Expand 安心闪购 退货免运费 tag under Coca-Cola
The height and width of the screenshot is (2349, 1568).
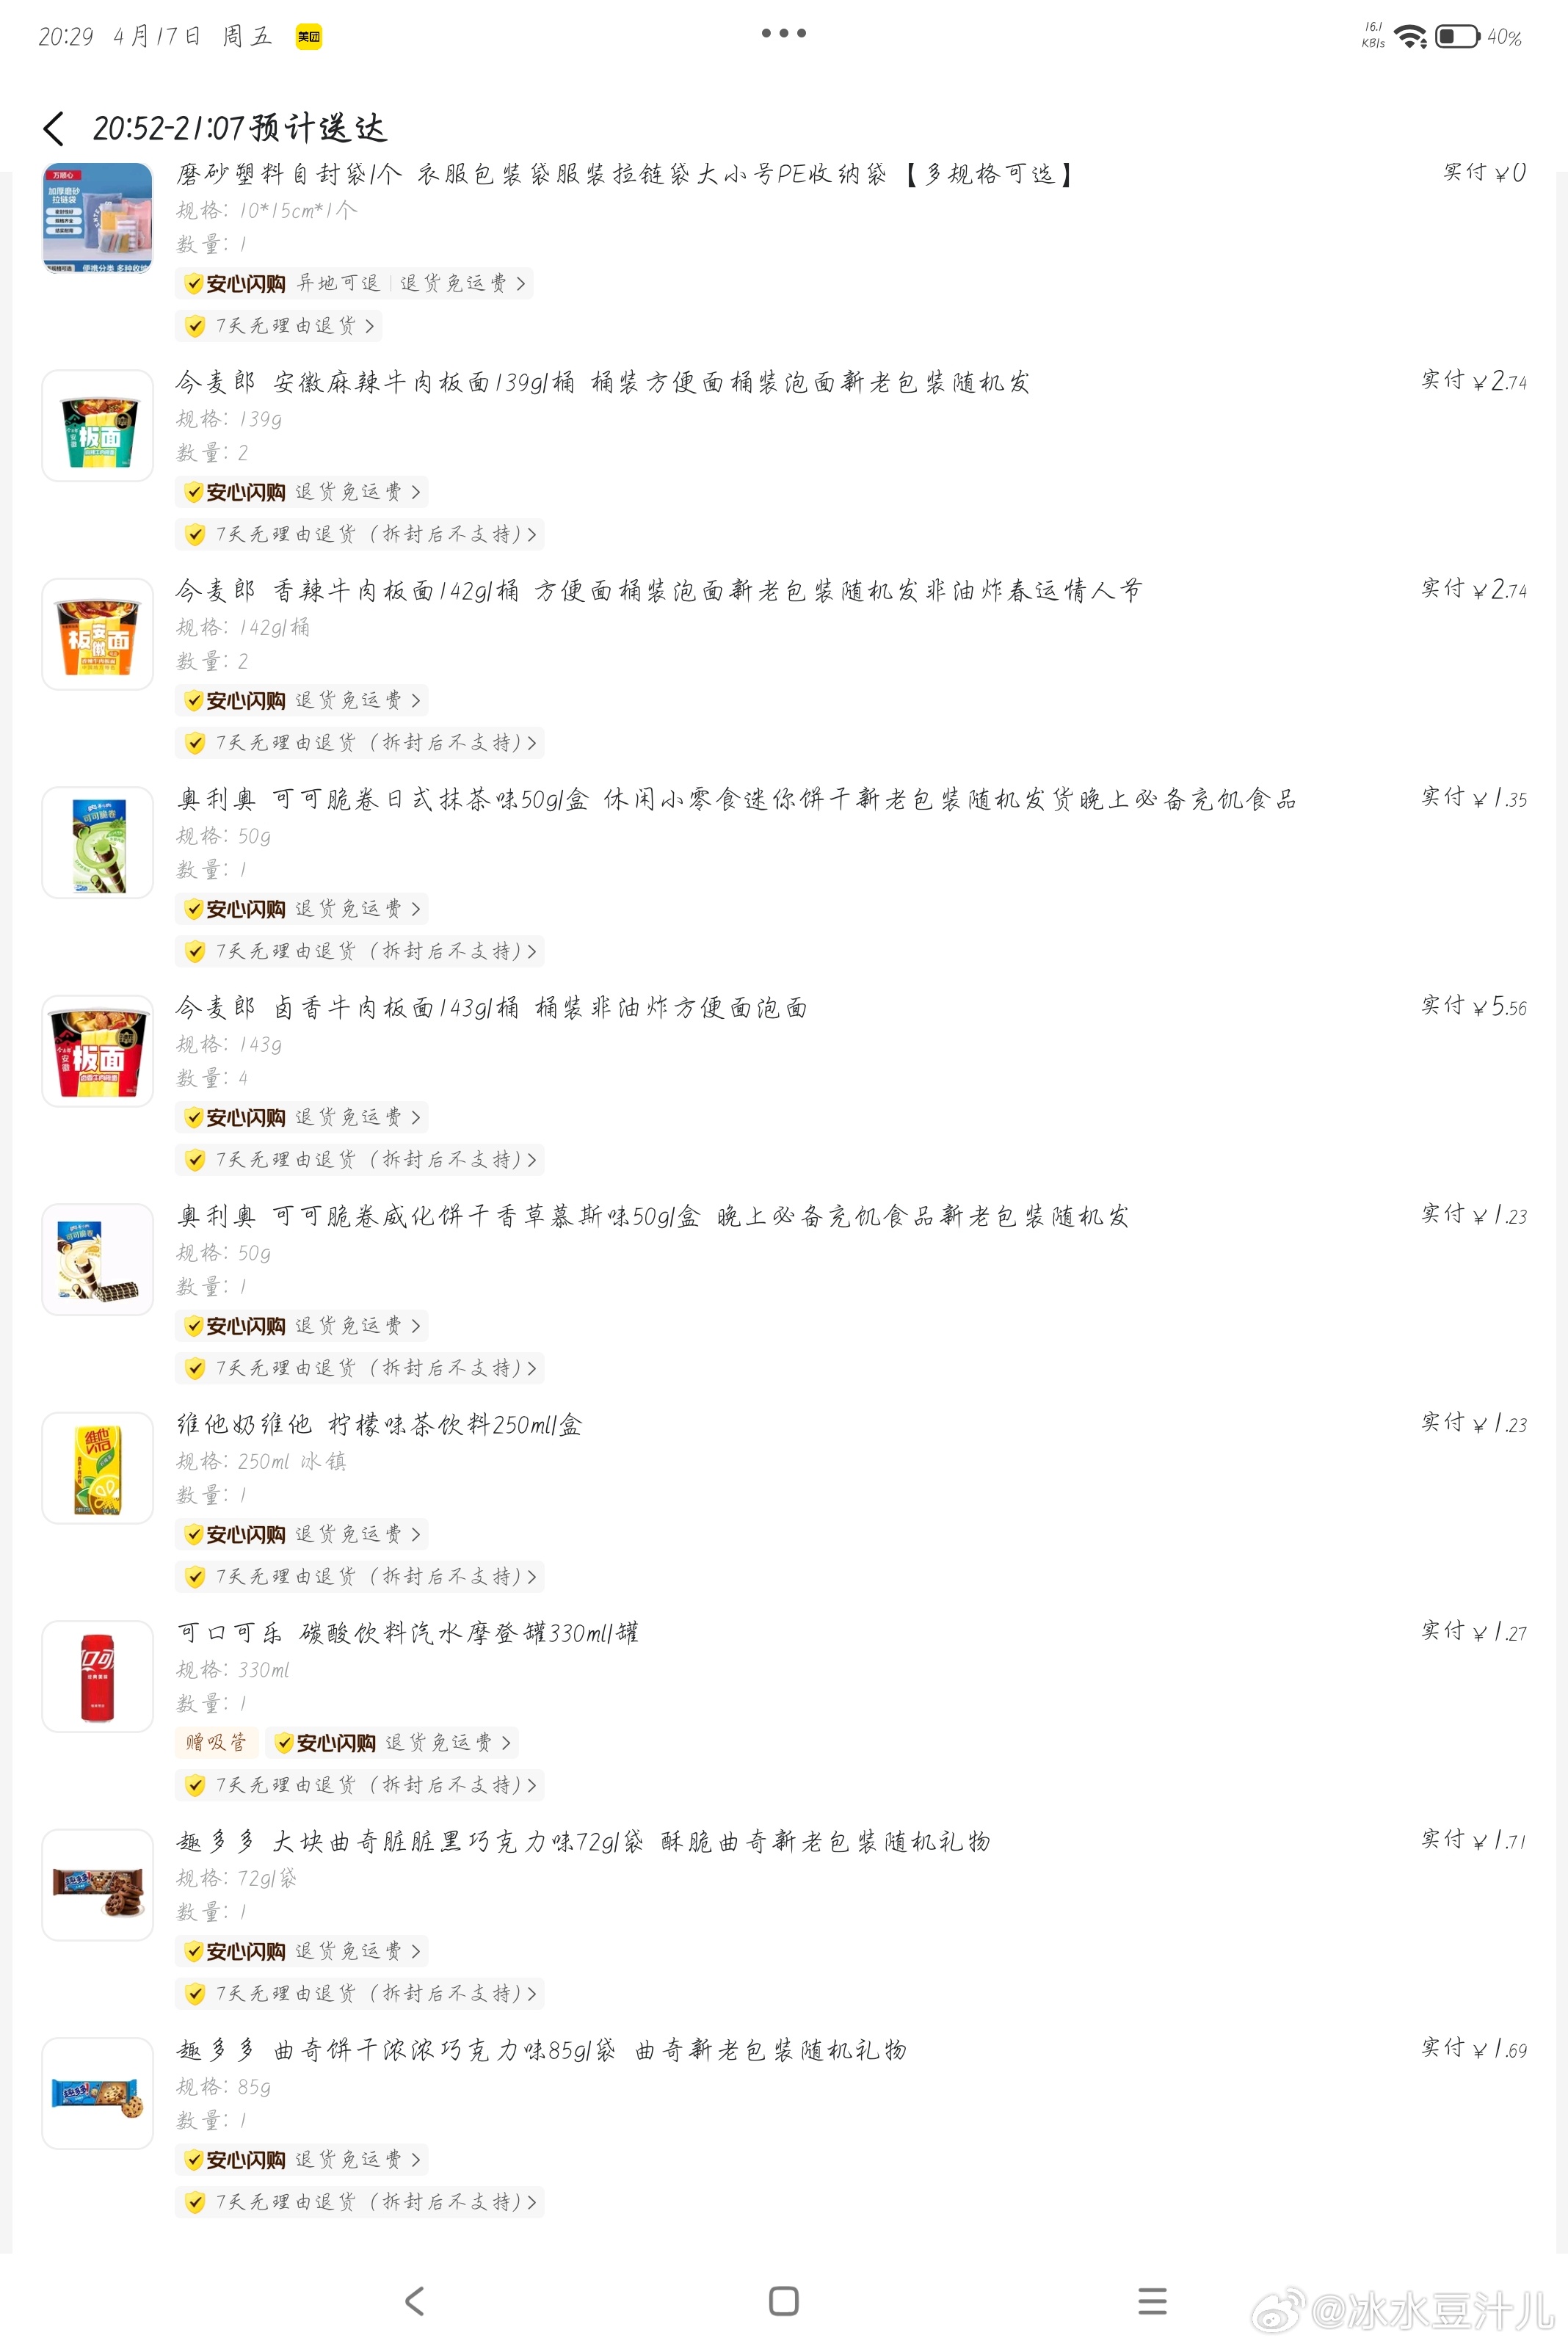click(x=392, y=1742)
